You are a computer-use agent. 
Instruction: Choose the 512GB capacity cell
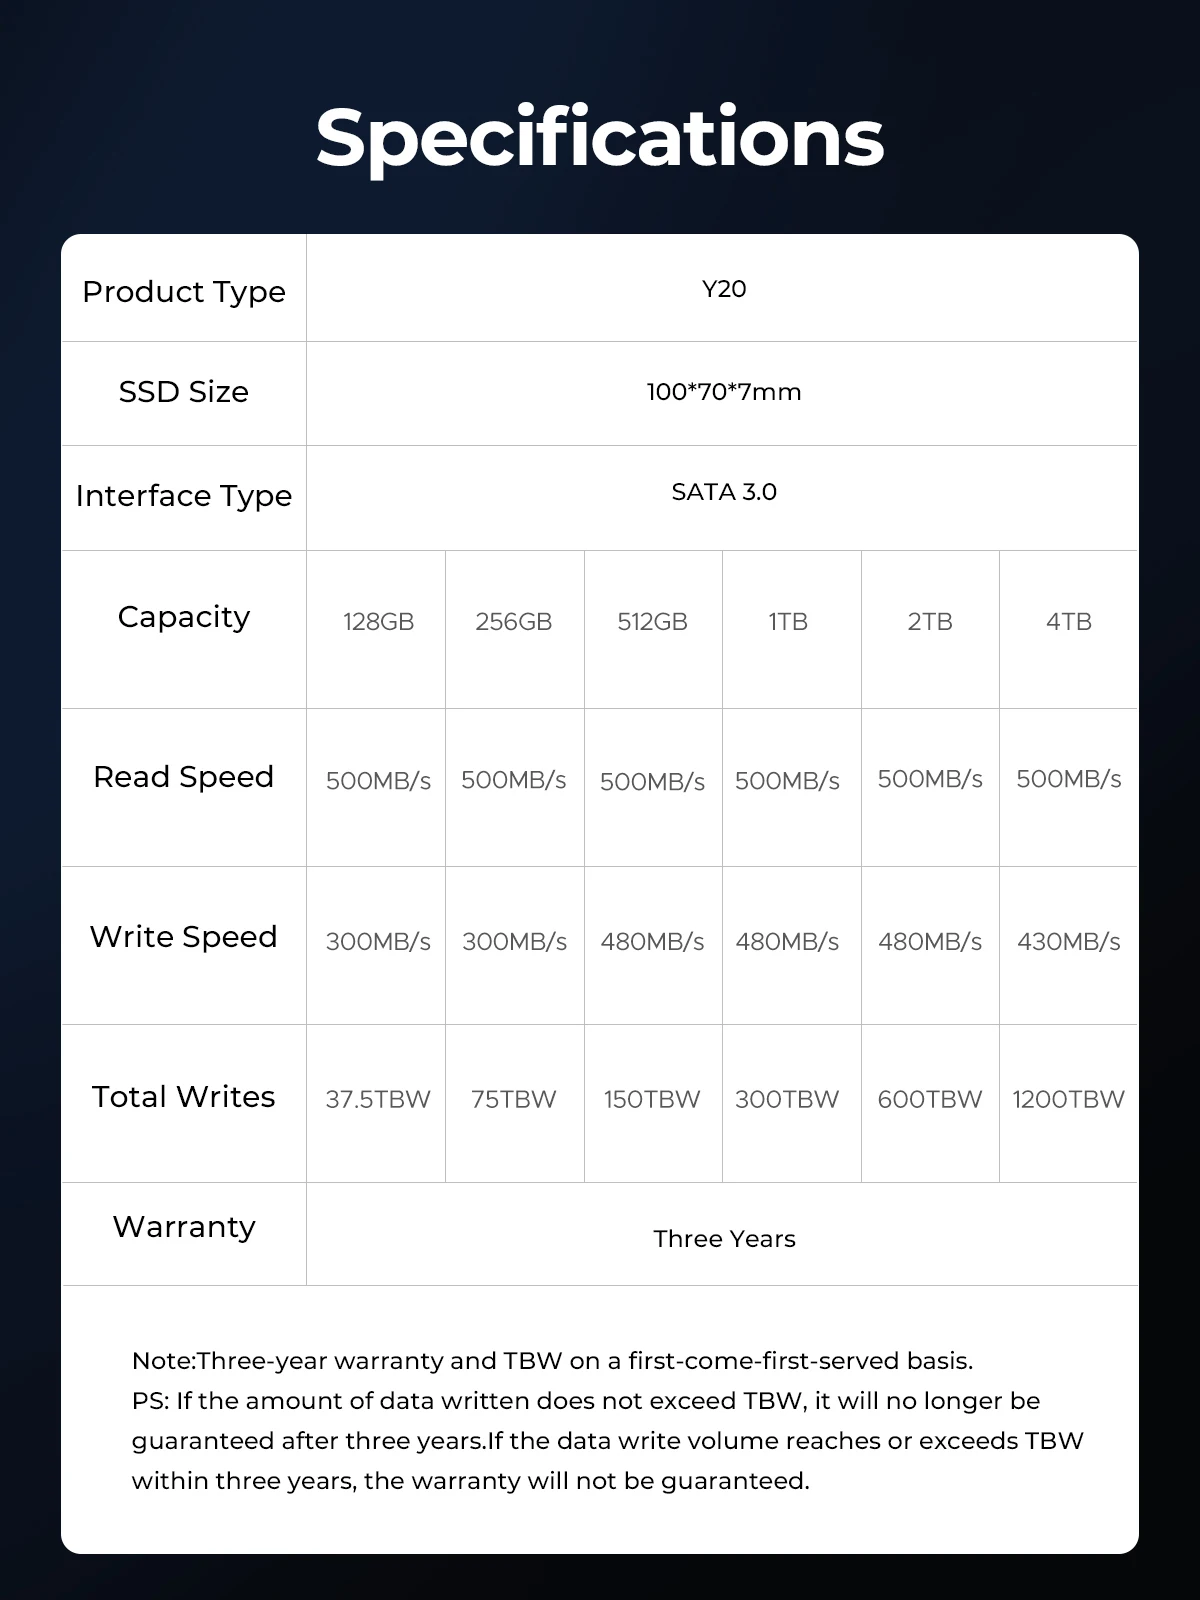(652, 622)
